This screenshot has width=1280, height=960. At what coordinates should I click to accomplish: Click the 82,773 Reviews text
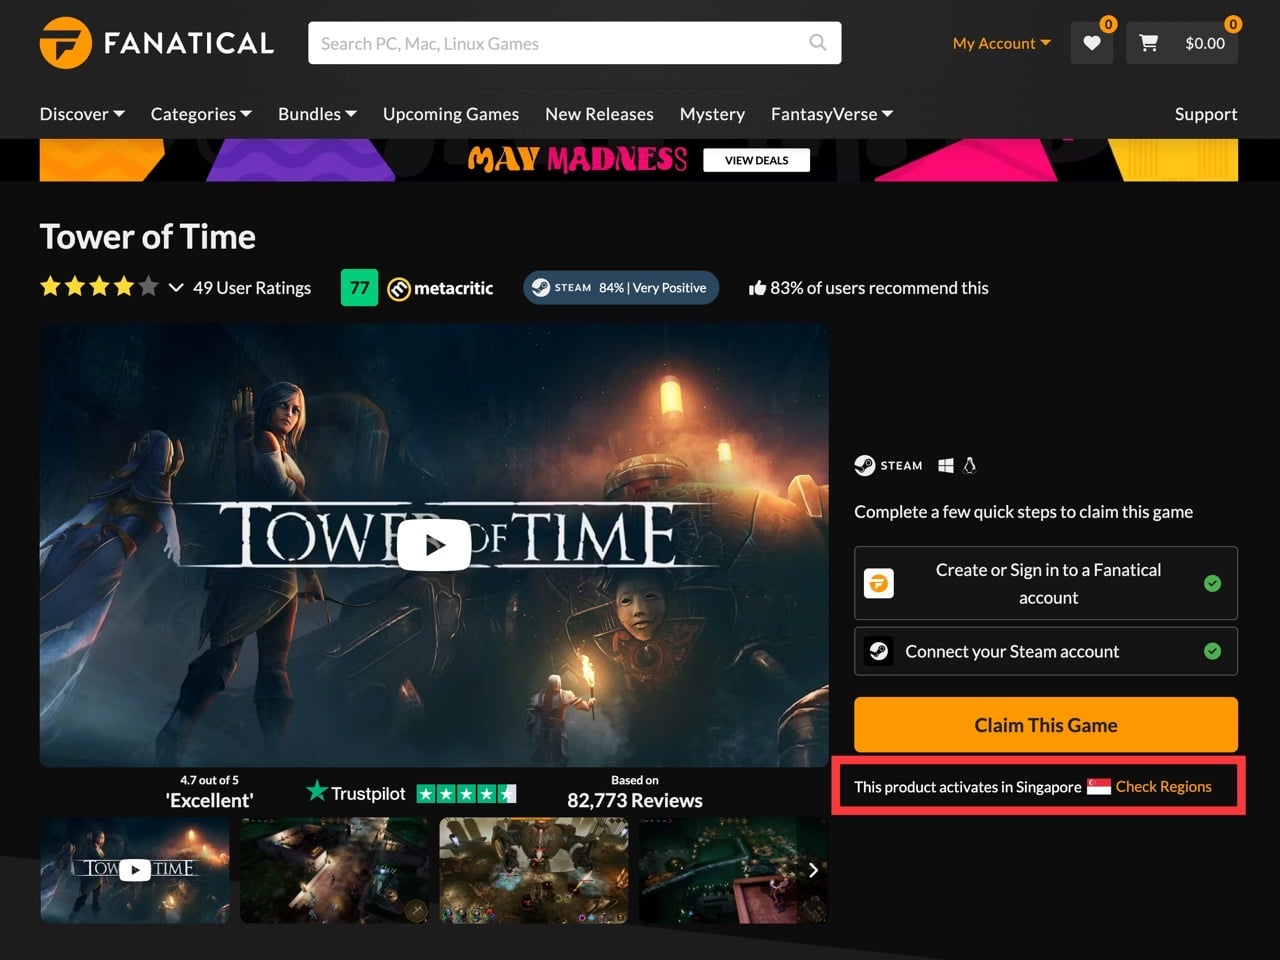[635, 801]
